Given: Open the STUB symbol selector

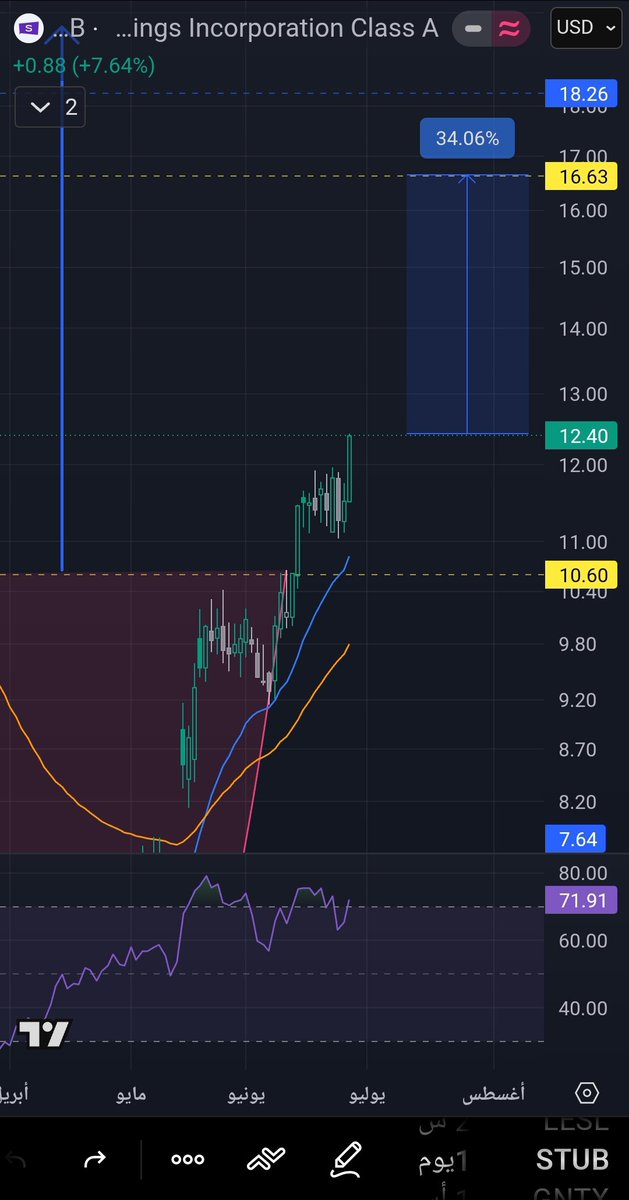Looking at the screenshot, I should [x=572, y=1160].
